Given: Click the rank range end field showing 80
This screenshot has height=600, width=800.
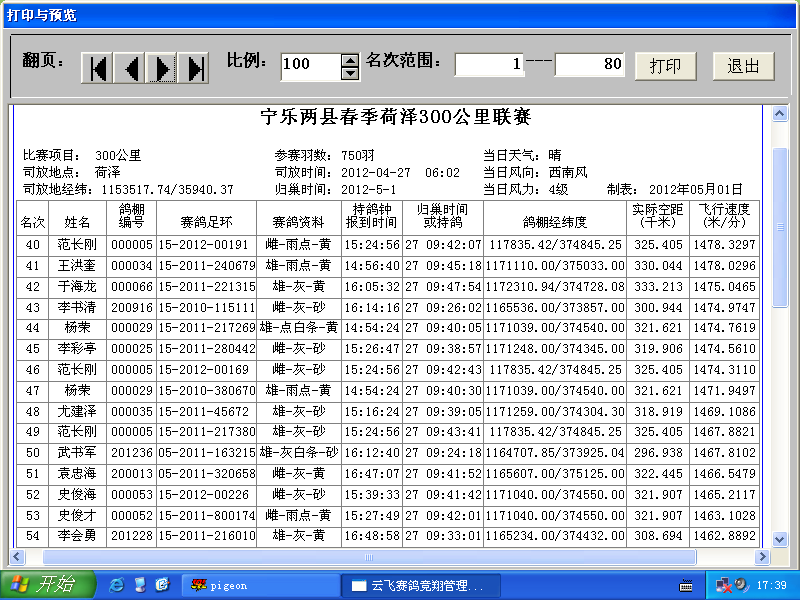Looking at the screenshot, I should click(x=589, y=65).
